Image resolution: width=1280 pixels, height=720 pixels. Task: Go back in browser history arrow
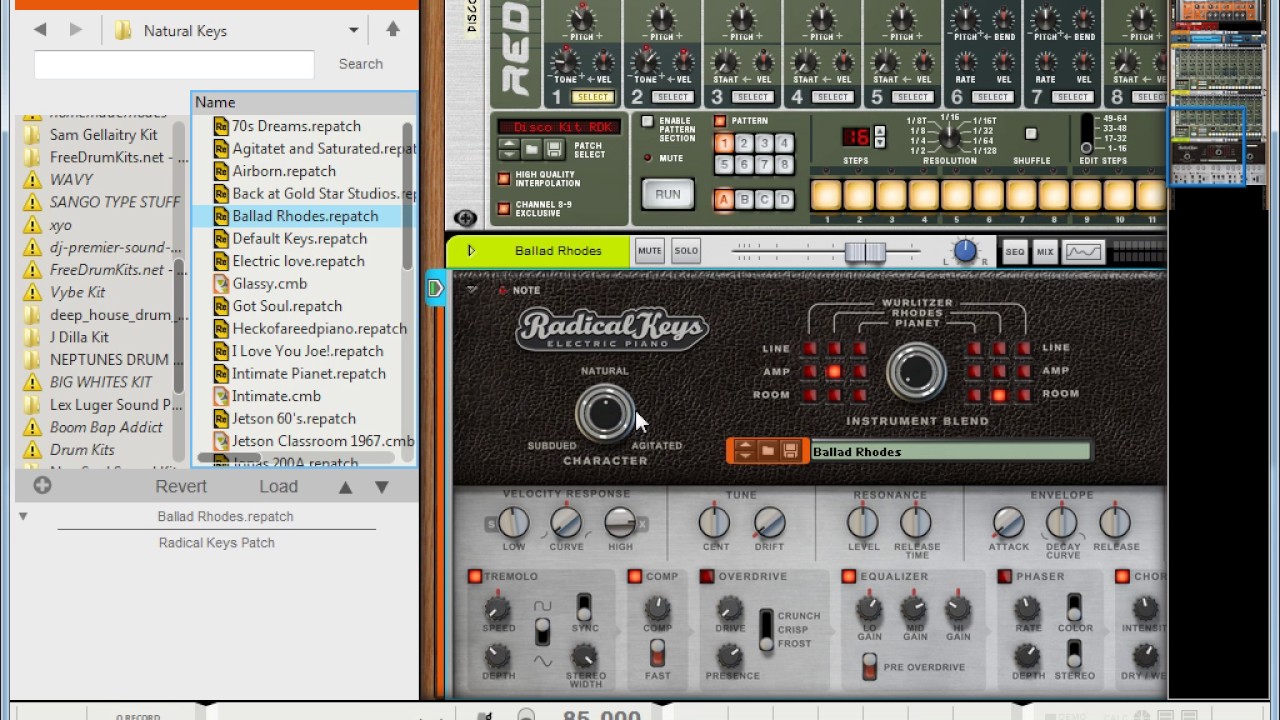click(40, 30)
